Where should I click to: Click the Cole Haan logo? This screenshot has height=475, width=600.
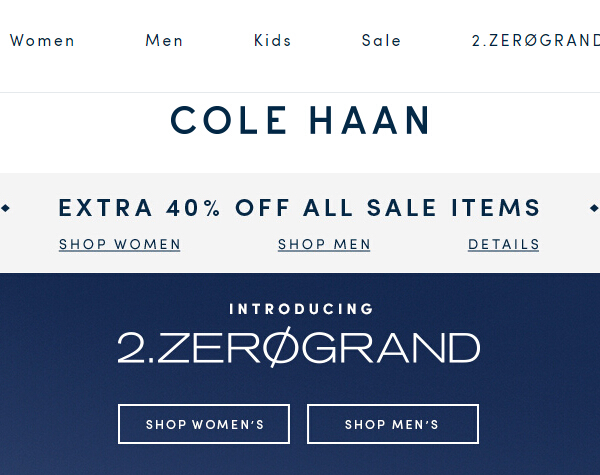(x=300, y=121)
